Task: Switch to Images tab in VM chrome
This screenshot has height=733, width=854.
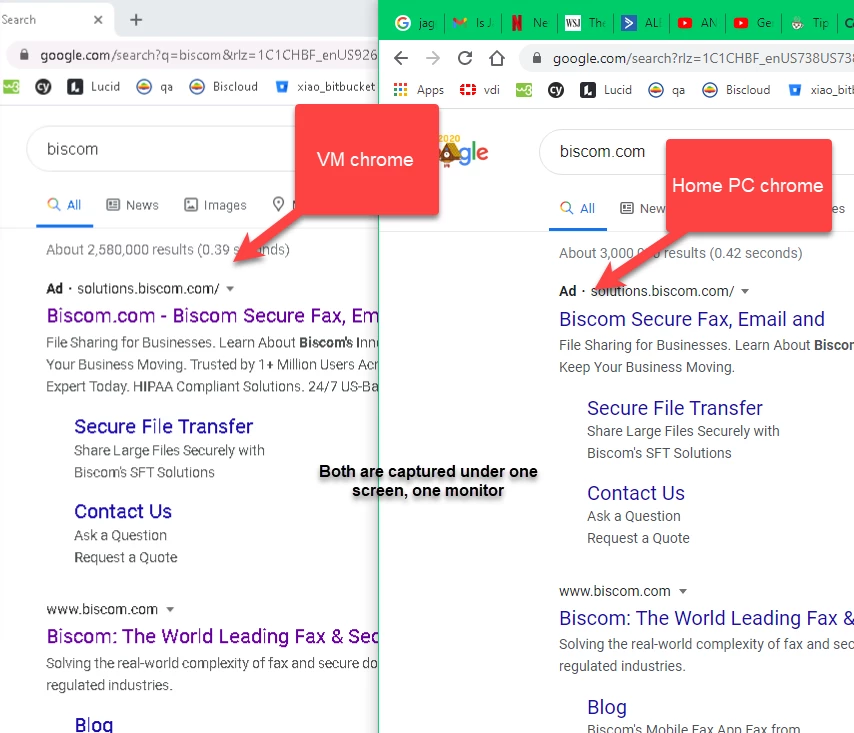Action: (215, 205)
